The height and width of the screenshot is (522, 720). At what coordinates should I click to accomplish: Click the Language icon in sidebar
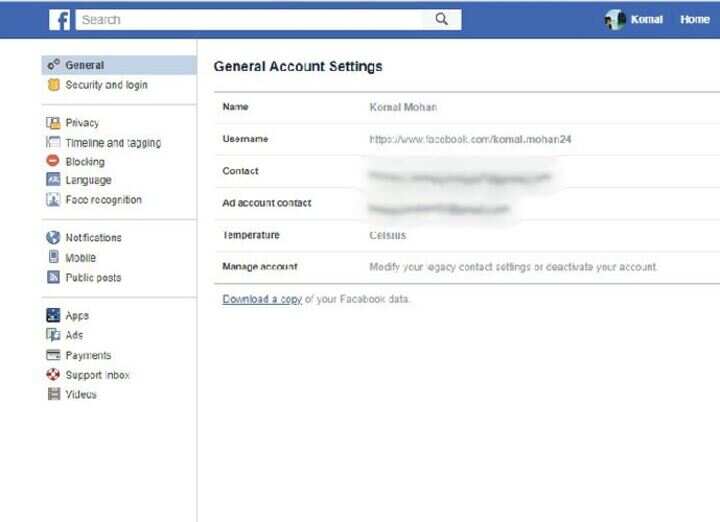[x=53, y=179]
